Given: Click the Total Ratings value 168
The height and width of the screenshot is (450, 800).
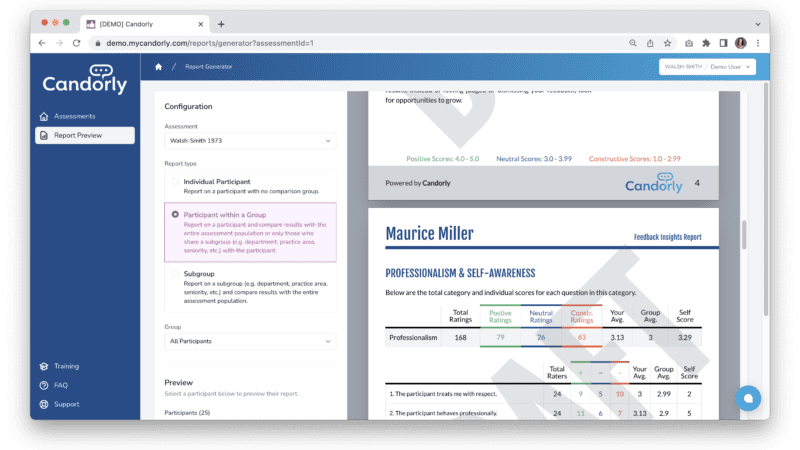Looking at the screenshot, I should [x=460, y=337].
